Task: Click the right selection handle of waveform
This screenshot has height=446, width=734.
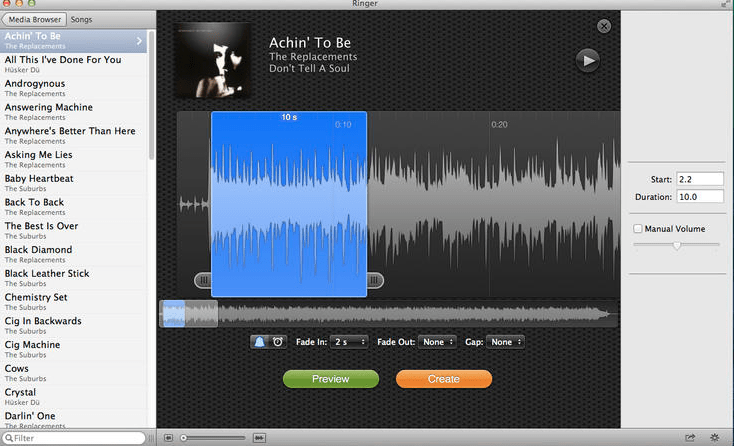Action: pyautogui.click(x=375, y=280)
